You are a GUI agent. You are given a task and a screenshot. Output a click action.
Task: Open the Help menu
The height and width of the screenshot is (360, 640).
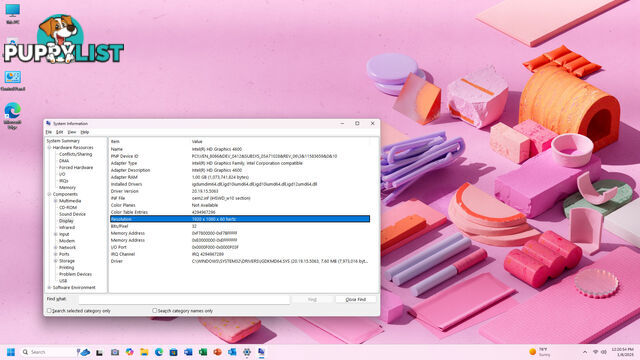(84, 132)
